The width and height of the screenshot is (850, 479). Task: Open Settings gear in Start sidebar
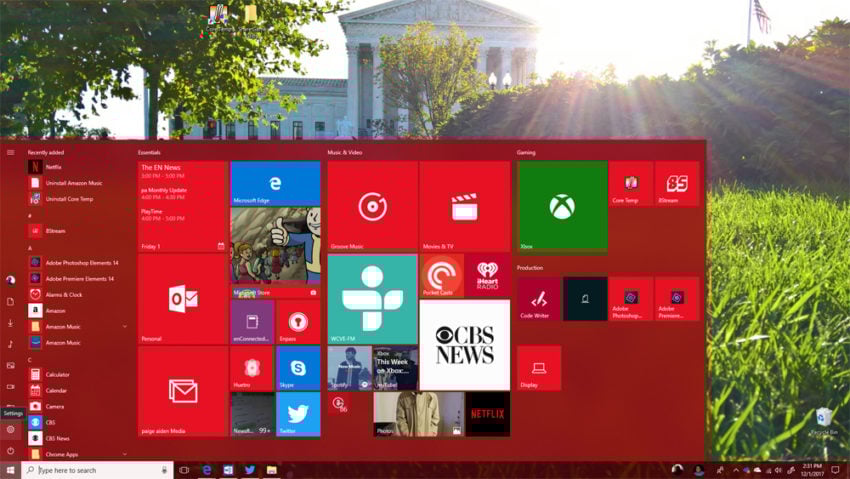(10, 429)
